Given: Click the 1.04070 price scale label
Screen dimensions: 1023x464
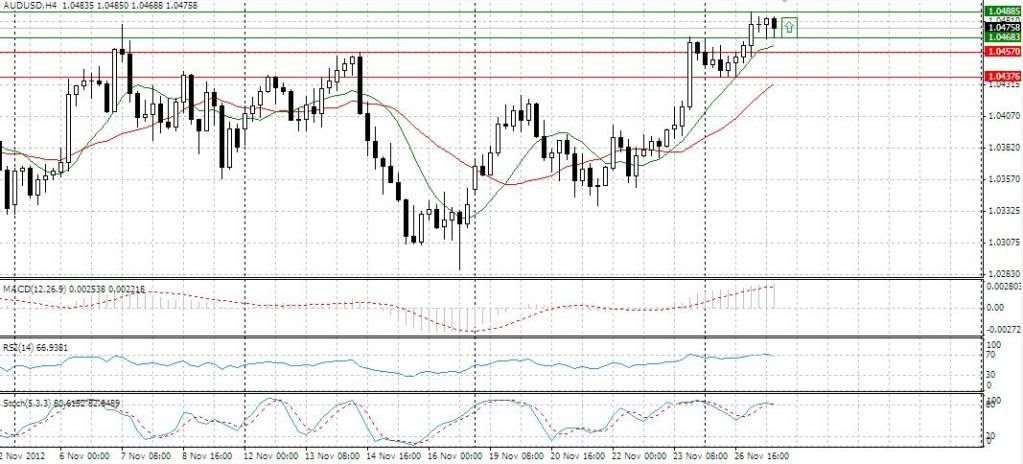Looking at the screenshot, I should coord(1001,116).
